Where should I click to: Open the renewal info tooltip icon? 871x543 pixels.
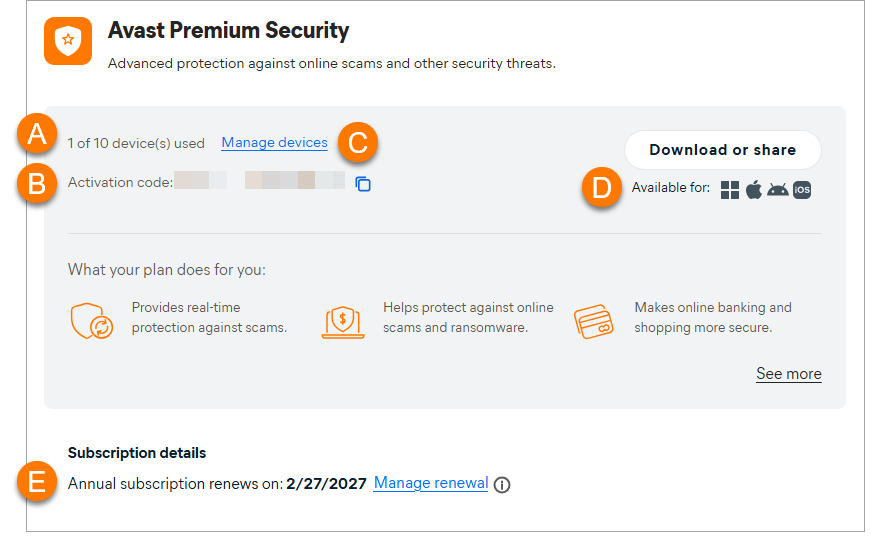pyautogui.click(x=502, y=485)
